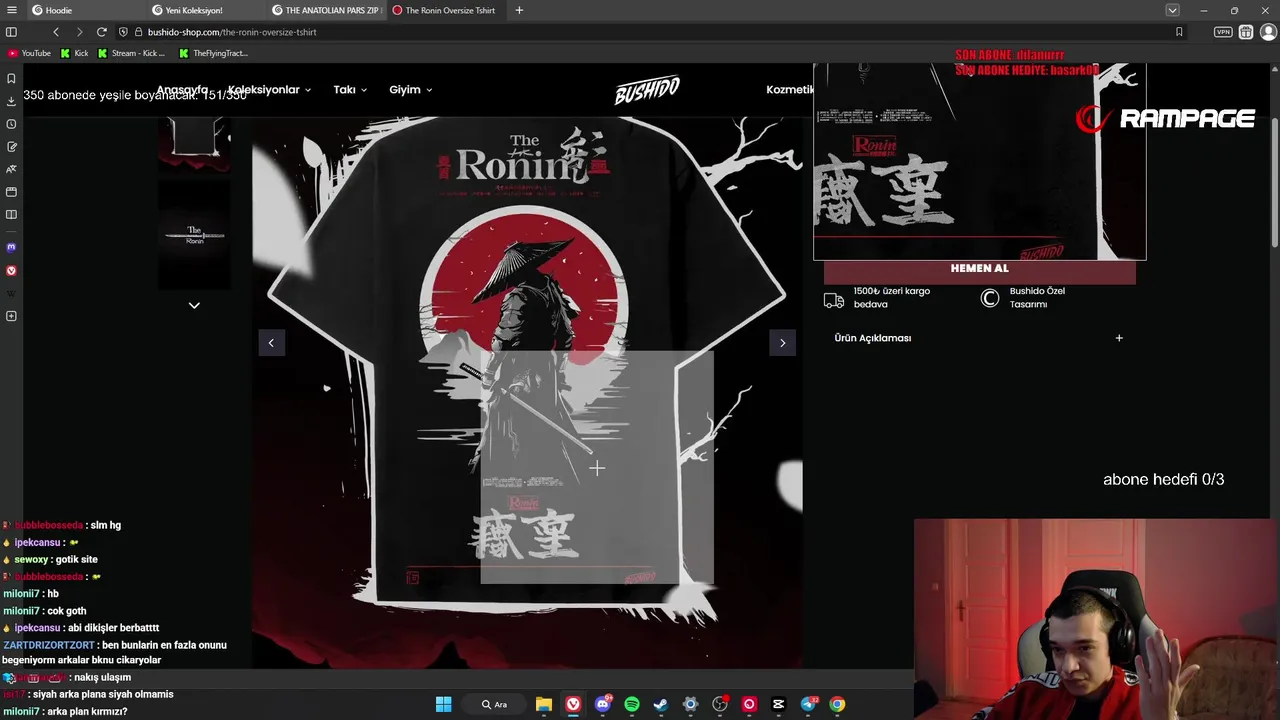1280x720 pixels.
Task: Open the gift box icon in toolbar
Action: pos(1246,32)
